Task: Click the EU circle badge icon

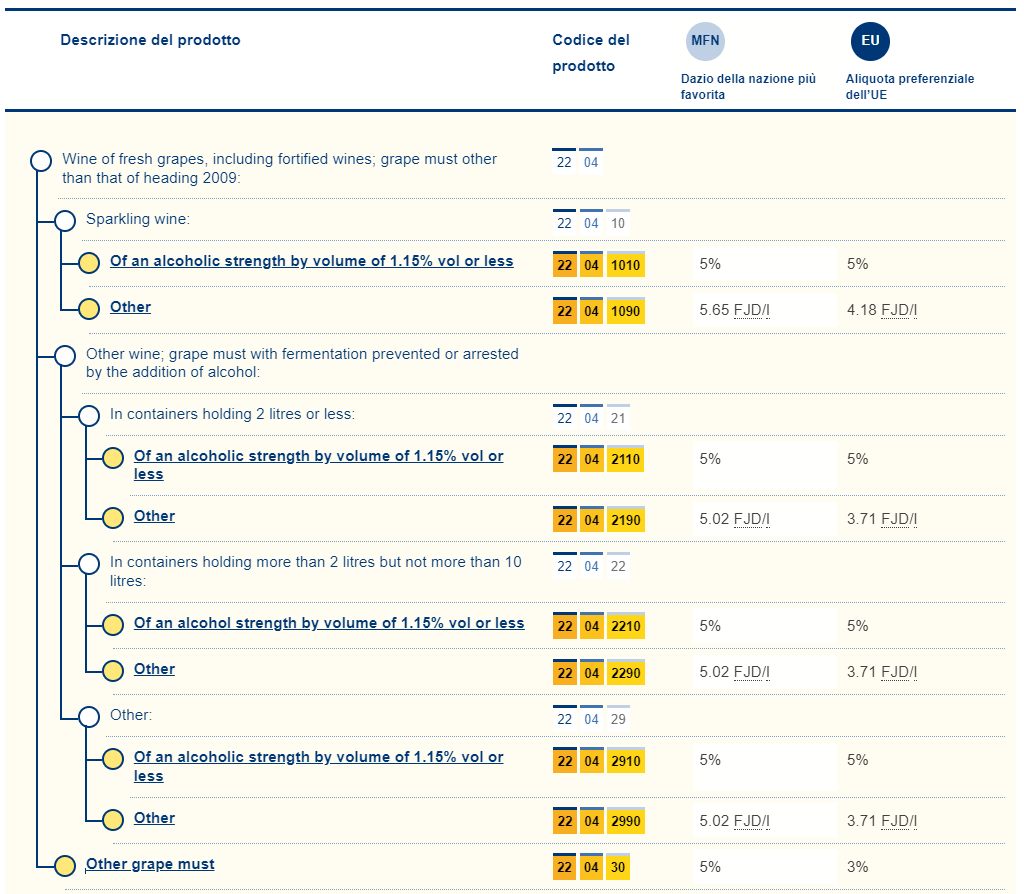Action: tap(870, 41)
